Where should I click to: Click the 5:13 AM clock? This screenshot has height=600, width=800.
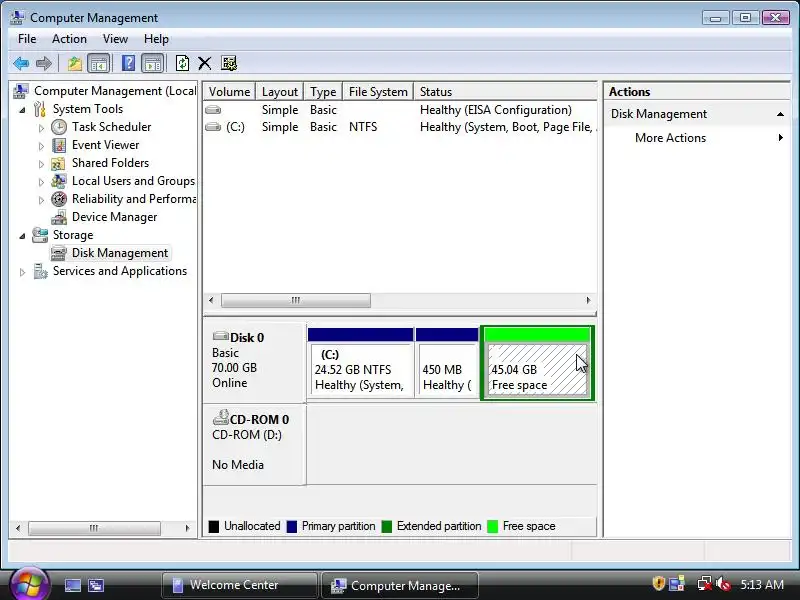(762, 584)
